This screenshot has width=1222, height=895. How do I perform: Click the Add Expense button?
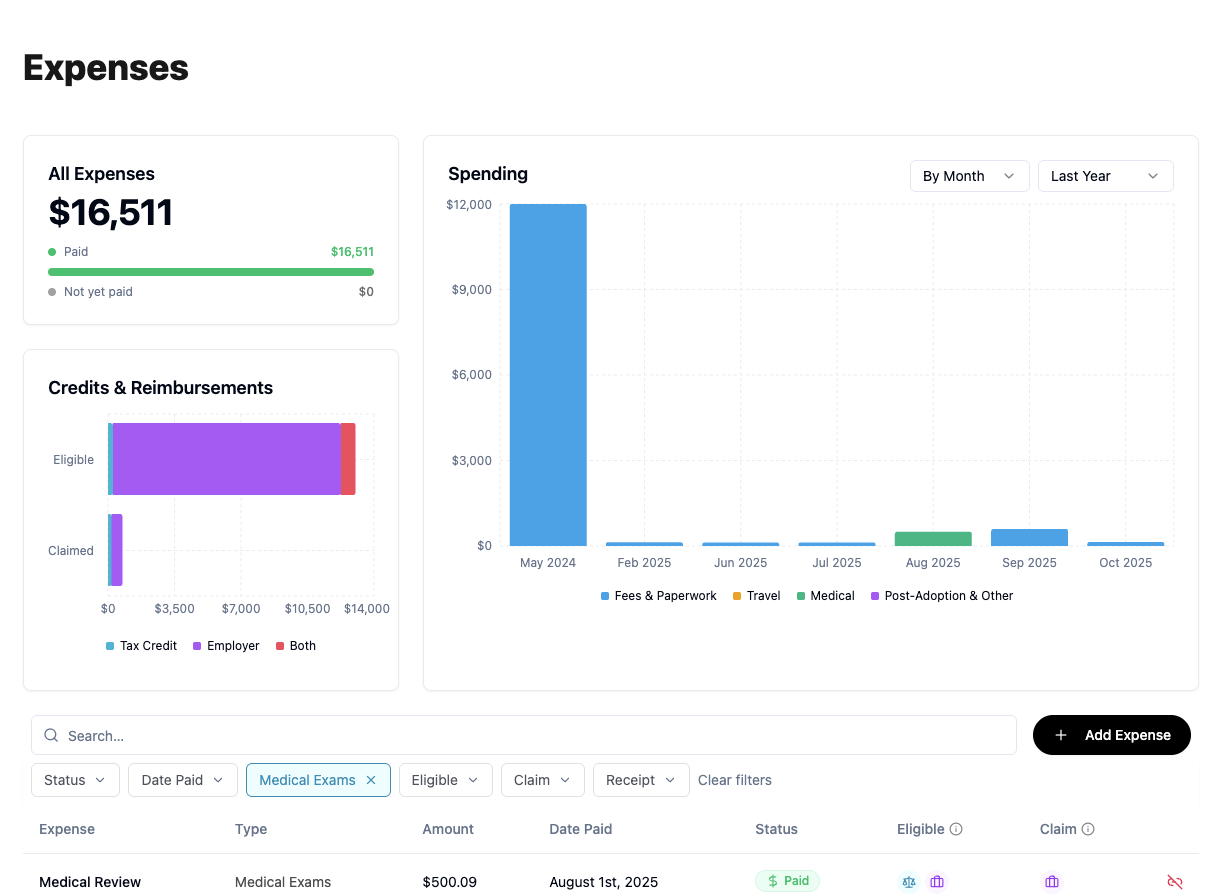point(1112,735)
